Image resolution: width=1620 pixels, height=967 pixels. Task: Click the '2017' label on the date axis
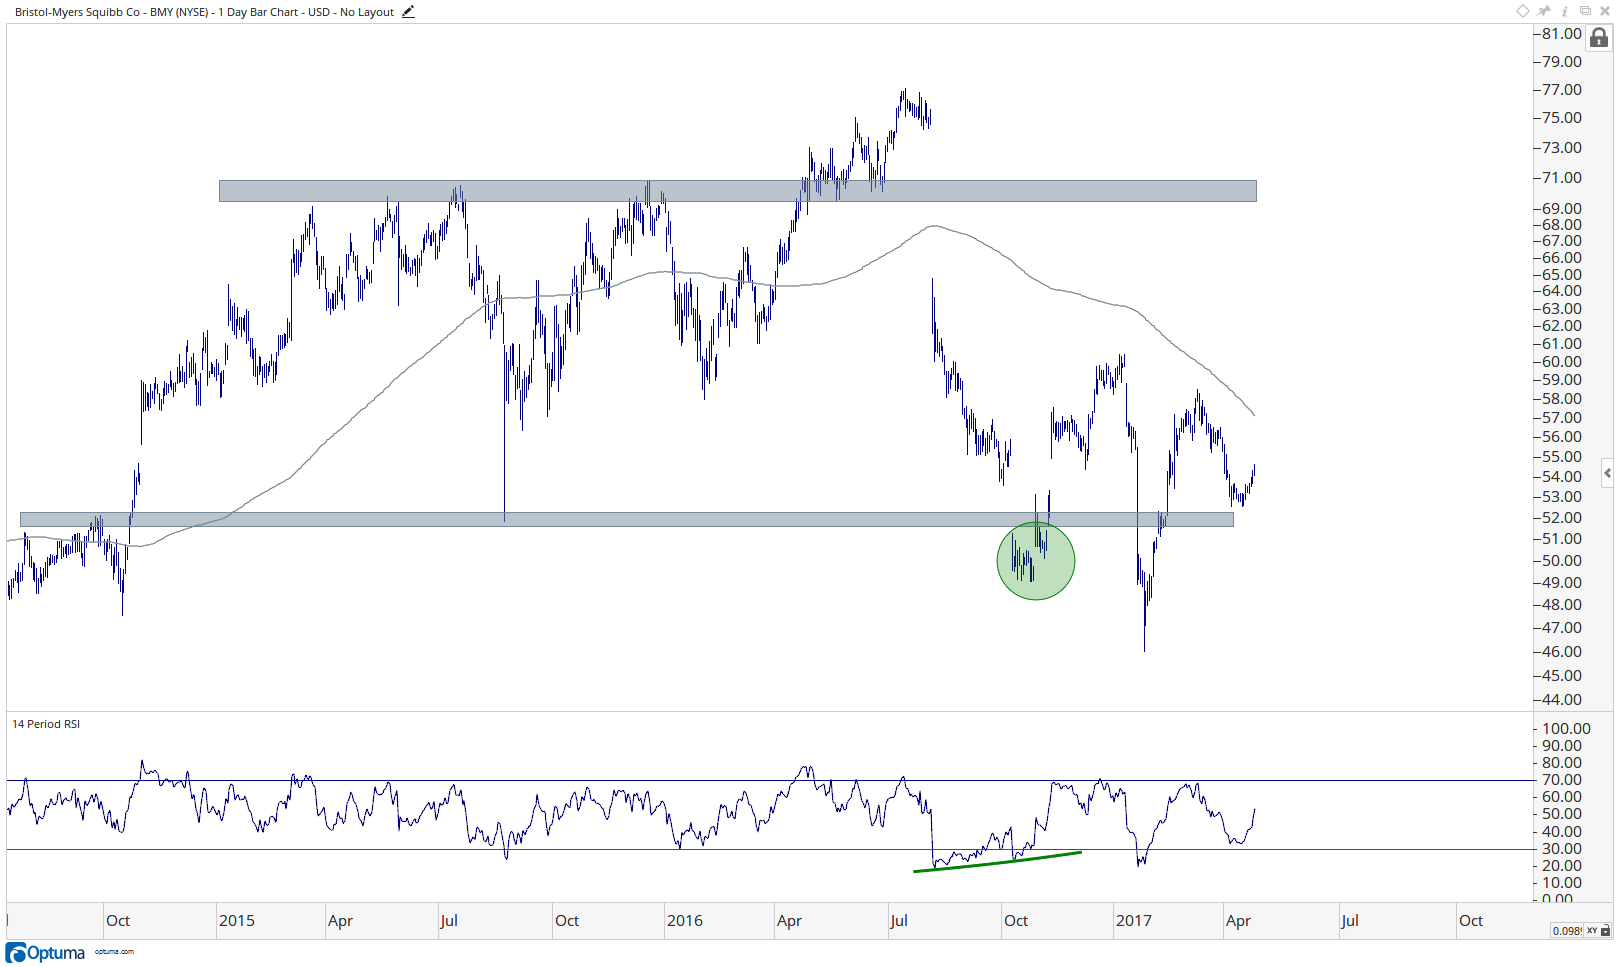click(x=1134, y=921)
